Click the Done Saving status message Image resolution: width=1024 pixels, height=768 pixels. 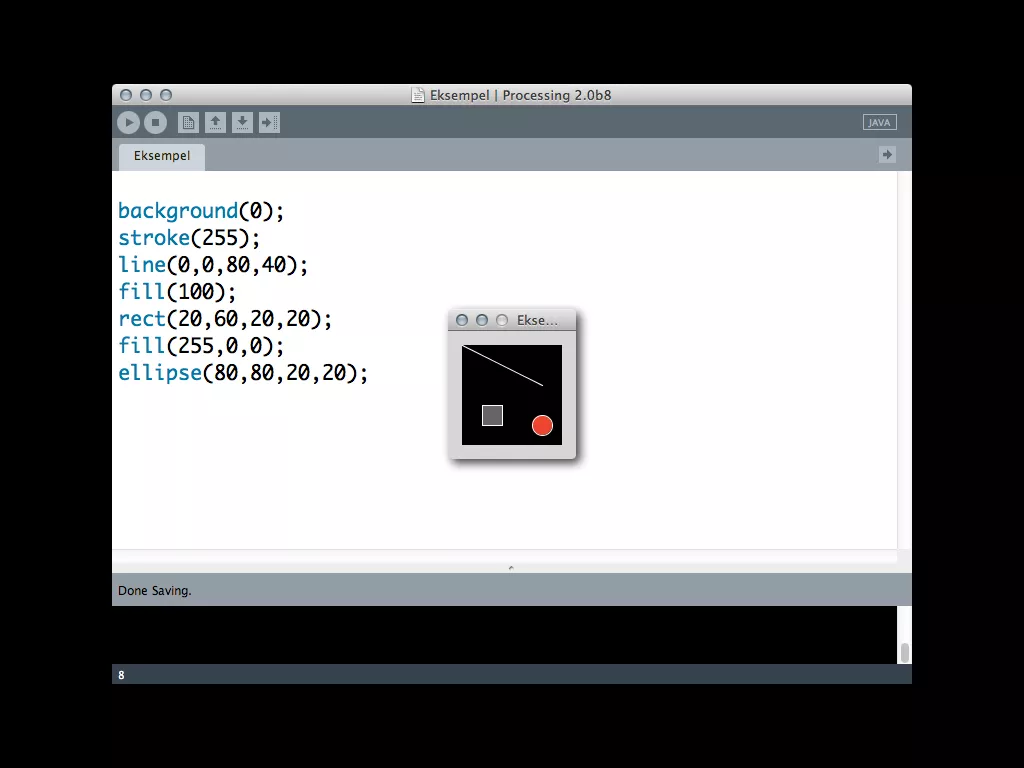click(x=155, y=590)
